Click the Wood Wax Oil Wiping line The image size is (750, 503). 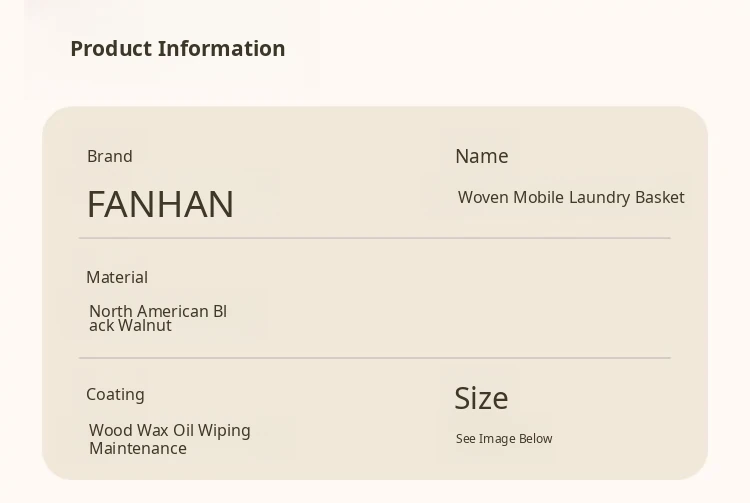[x=170, y=430]
